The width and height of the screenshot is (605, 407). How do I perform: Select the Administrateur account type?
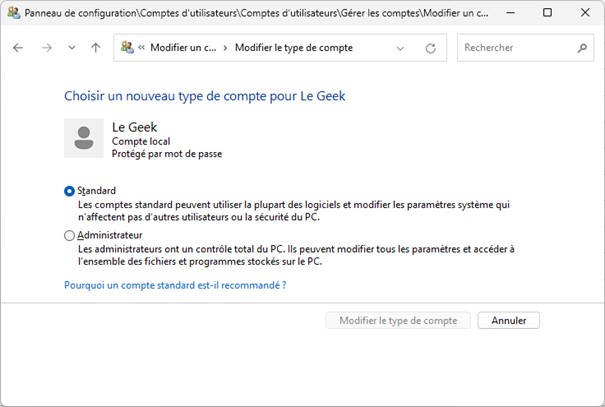pos(69,236)
